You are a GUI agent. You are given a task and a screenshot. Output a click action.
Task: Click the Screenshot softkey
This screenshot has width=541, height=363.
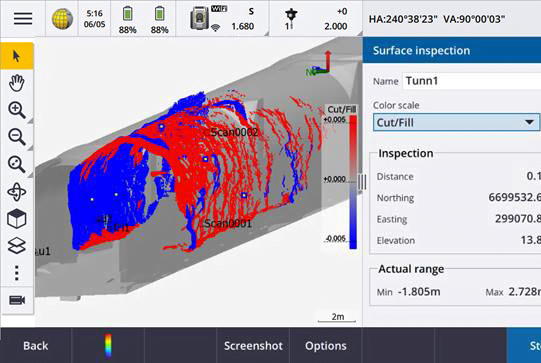pos(253,346)
